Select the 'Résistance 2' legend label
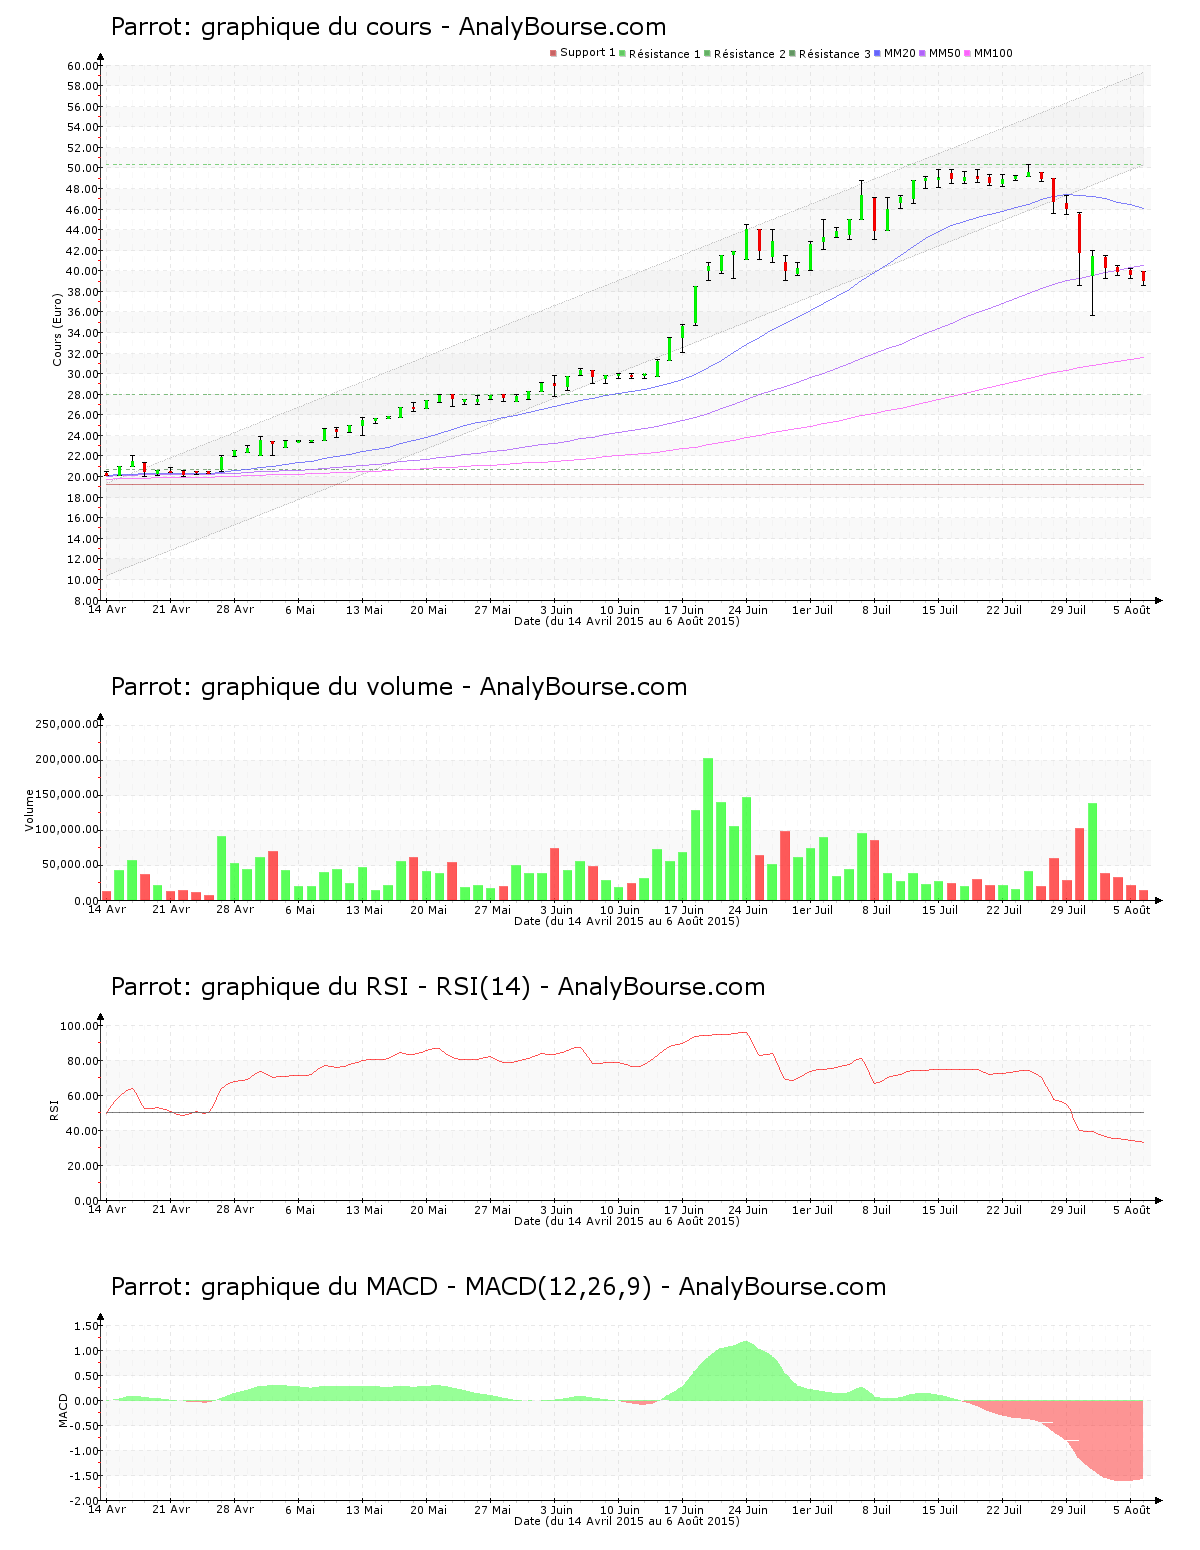The image size is (1200, 1550). pyautogui.click(x=750, y=54)
